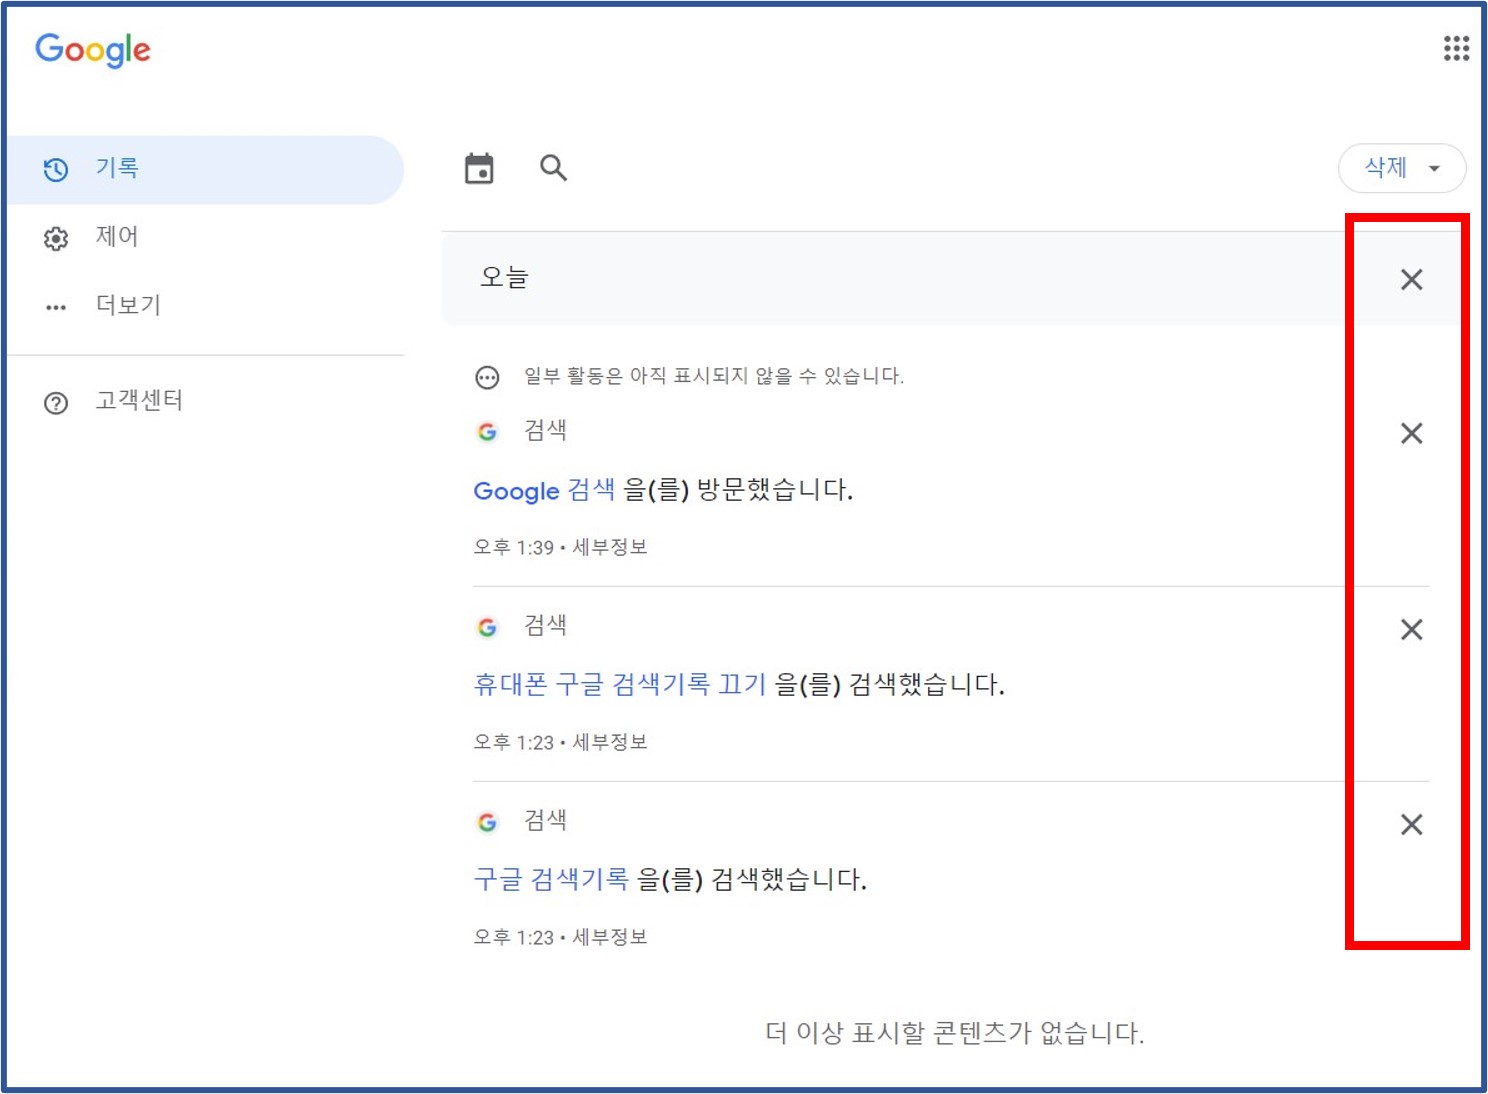Click the magnifier search icon in toolbar

coord(553,168)
